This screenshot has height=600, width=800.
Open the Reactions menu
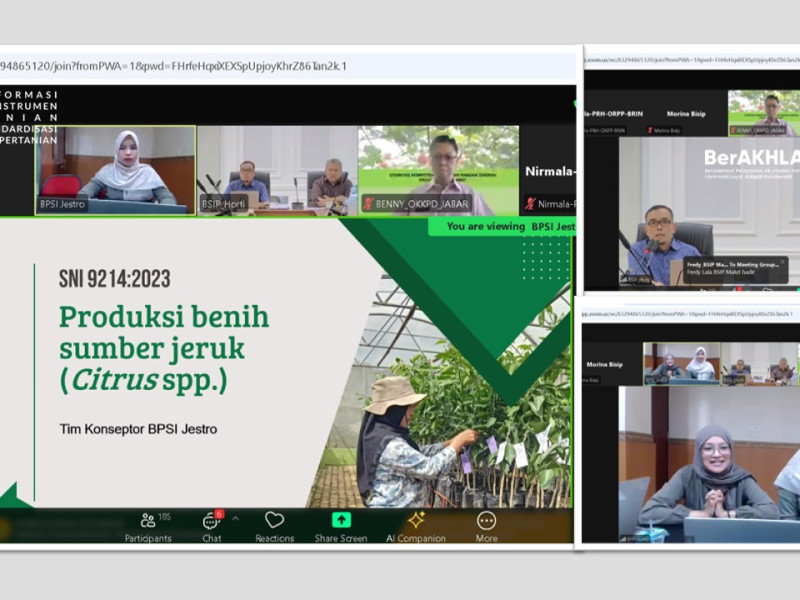pyautogui.click(x=274, y=526)
